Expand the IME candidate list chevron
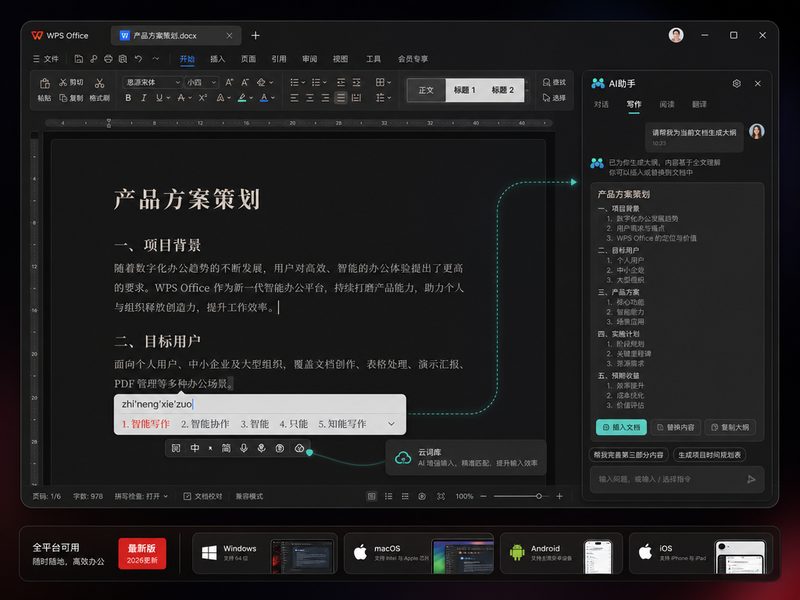Screen dimensions: 800x600 point(391,424)
